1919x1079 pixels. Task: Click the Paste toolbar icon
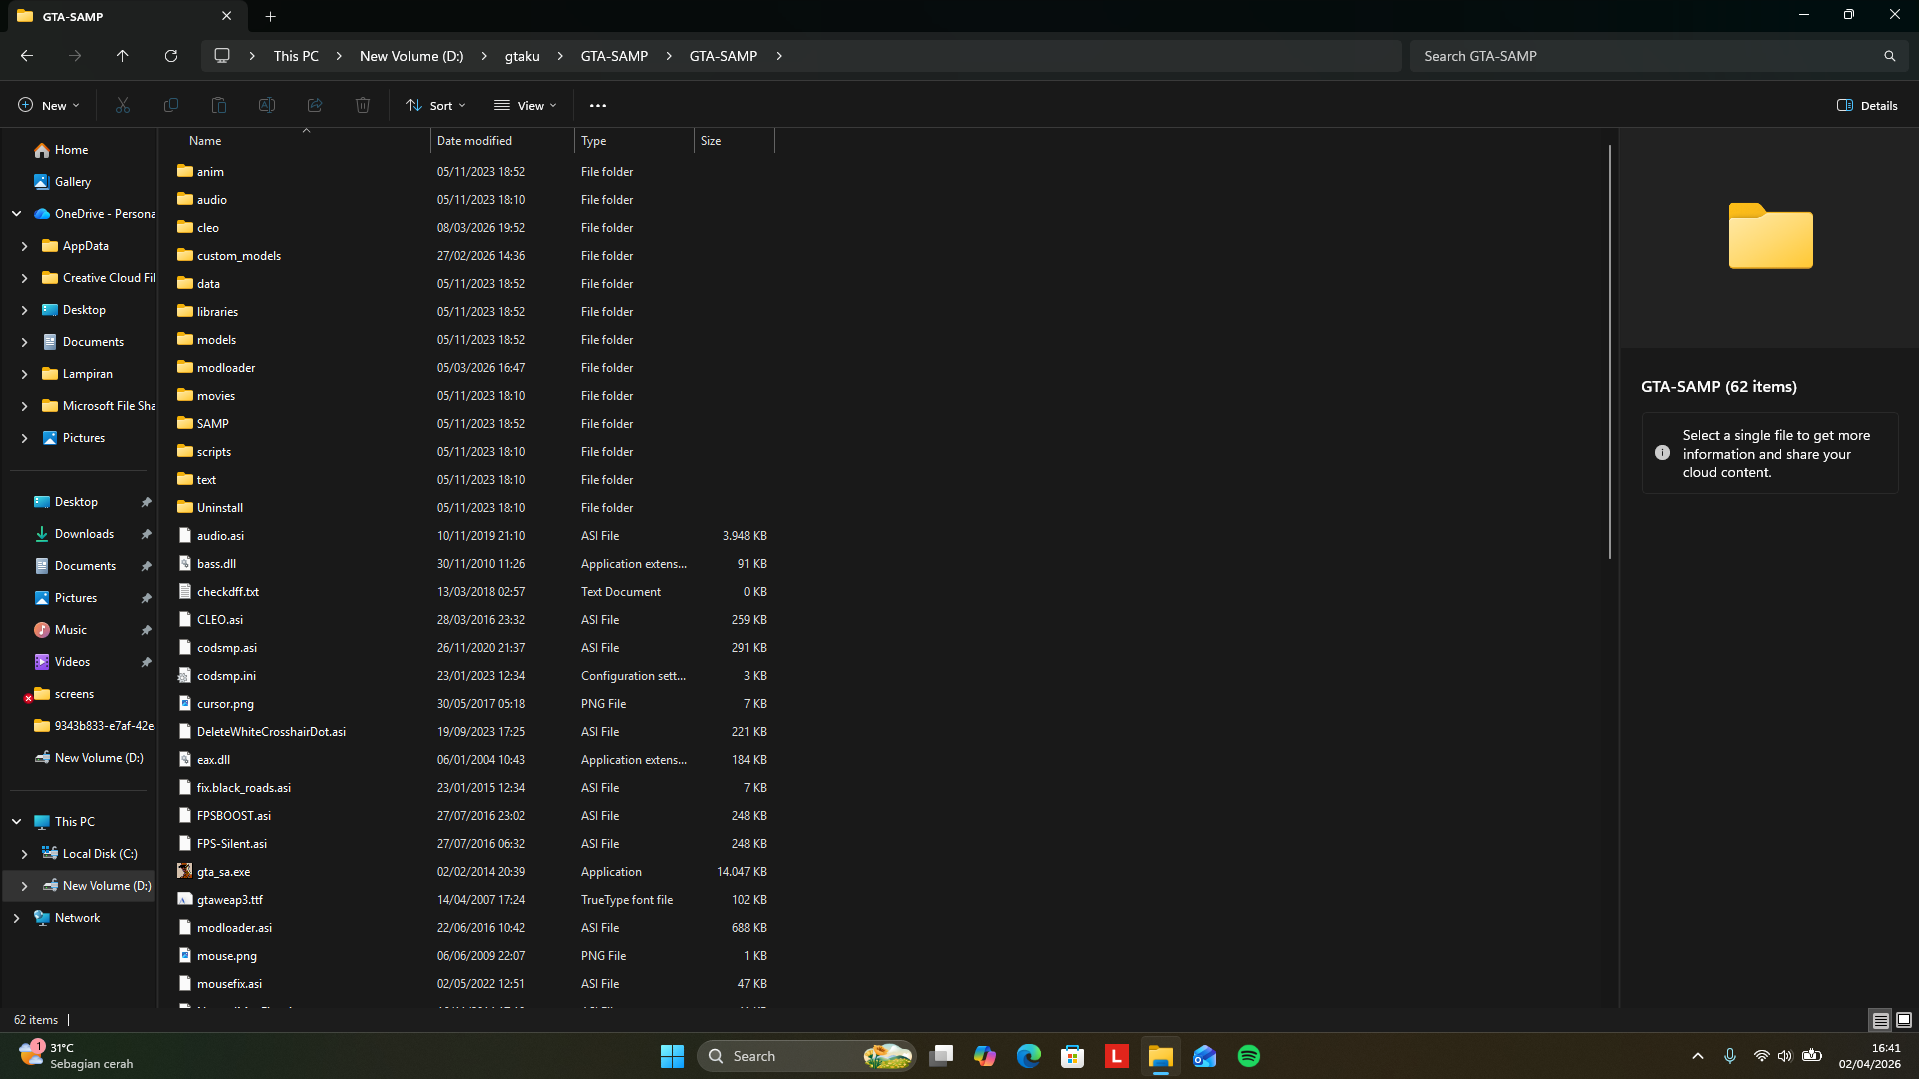219,105
